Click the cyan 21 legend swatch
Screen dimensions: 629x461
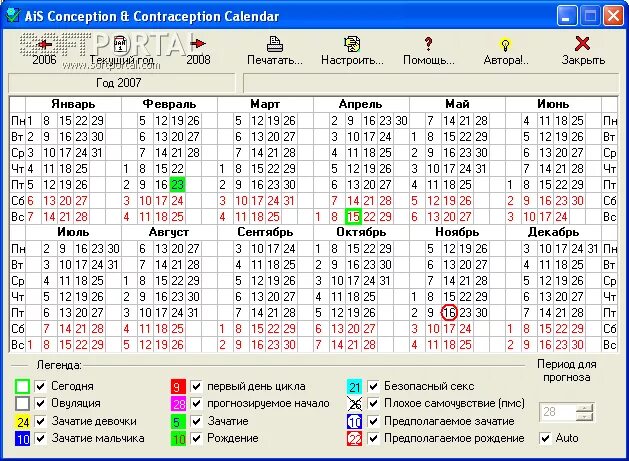click(355, 387)
